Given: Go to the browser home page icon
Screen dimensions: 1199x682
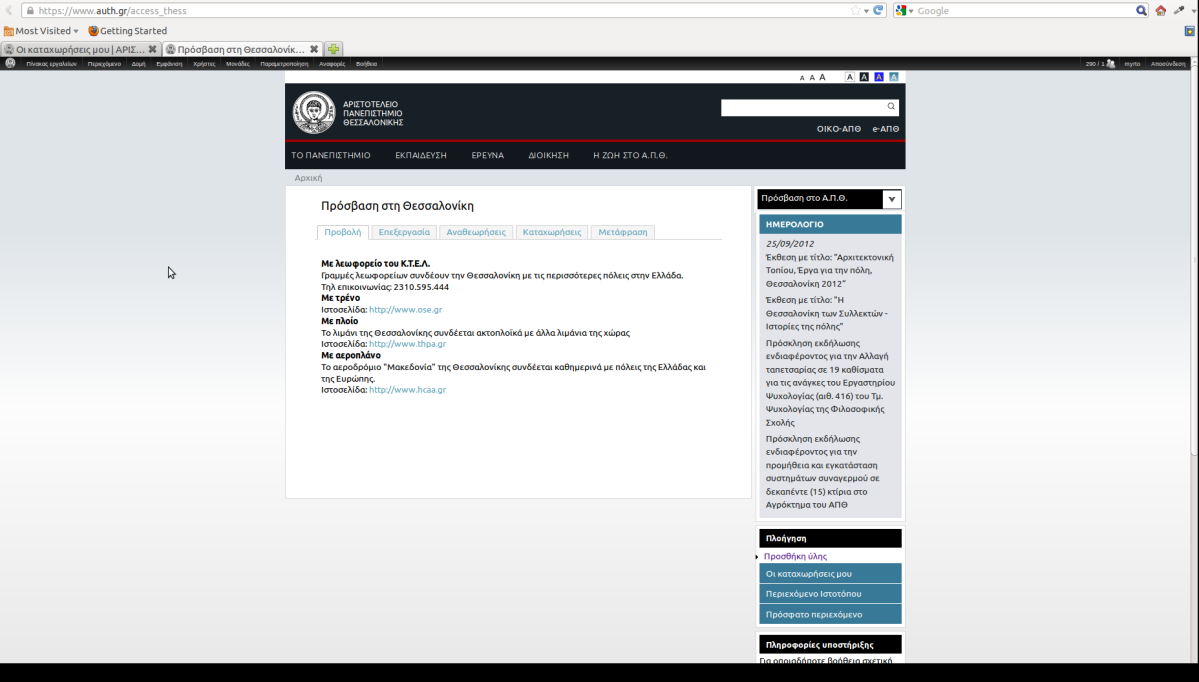Looking at the screenshot, I should coord(1161,11).
